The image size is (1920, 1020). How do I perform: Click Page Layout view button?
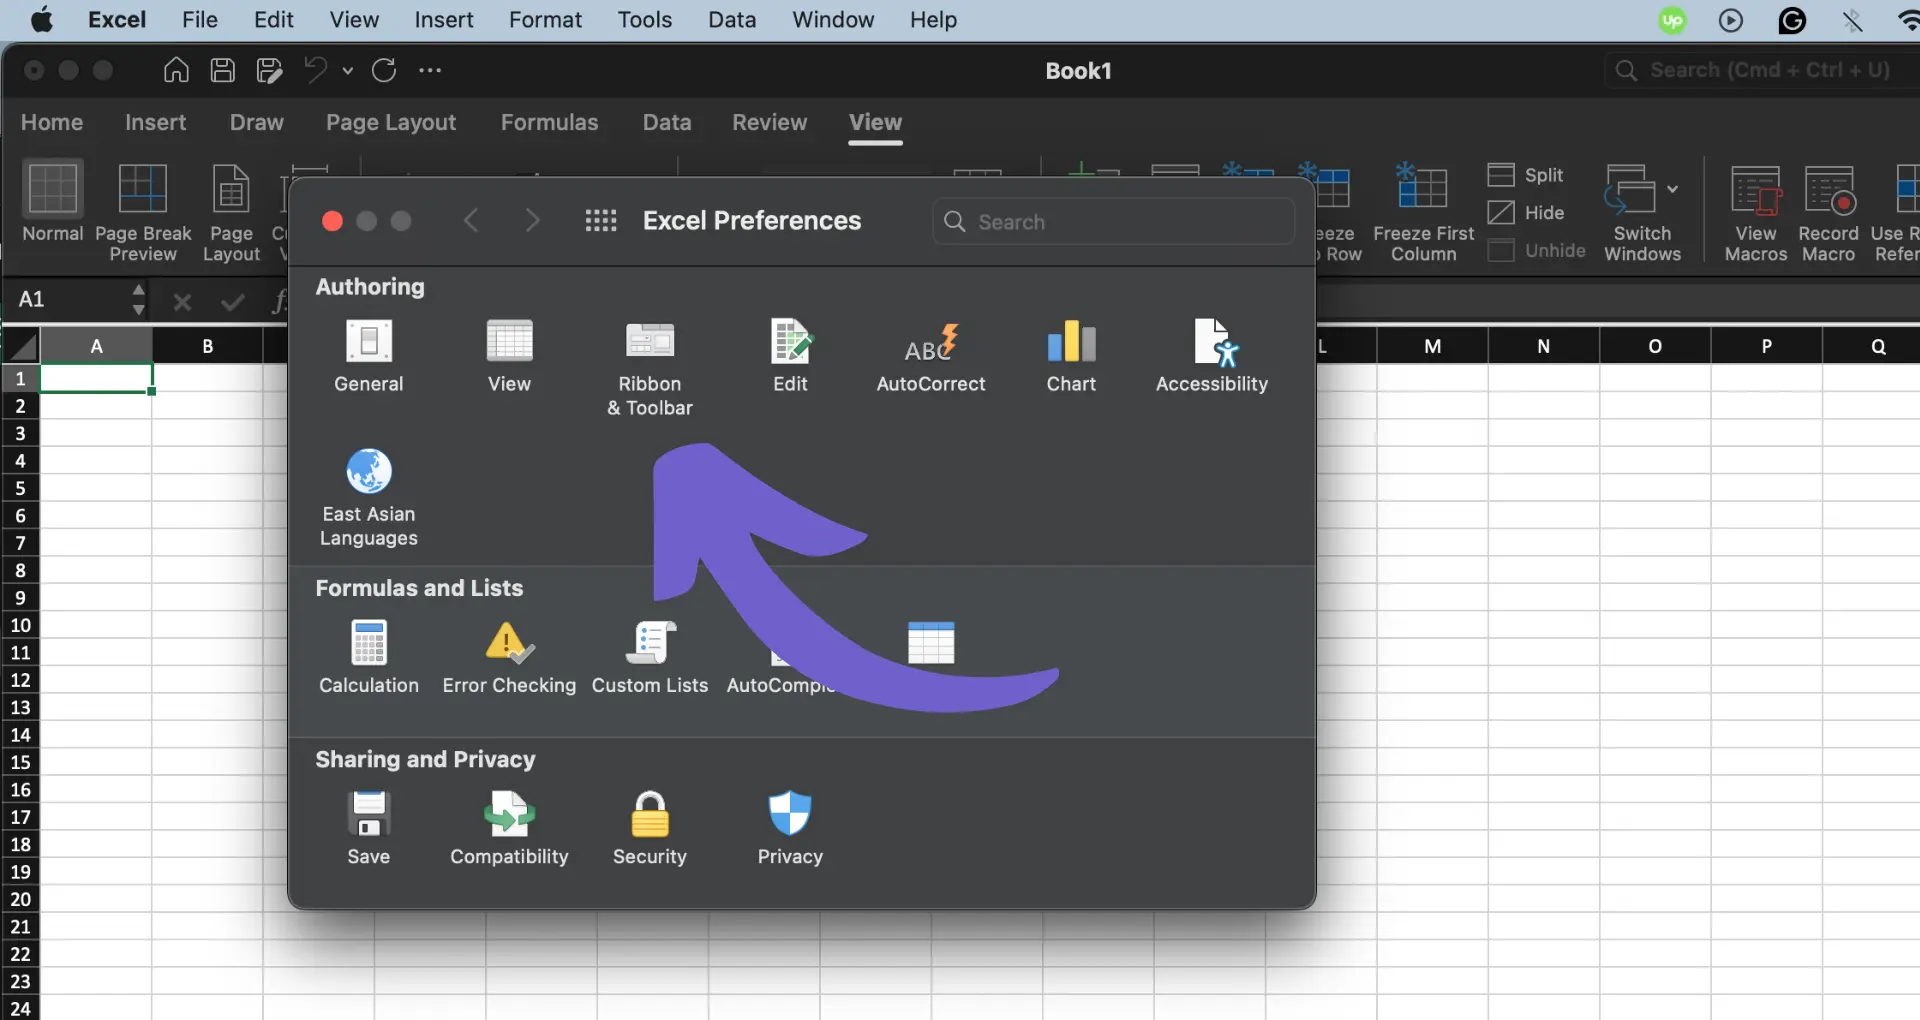pyautogui.click(x=231, y=213)
